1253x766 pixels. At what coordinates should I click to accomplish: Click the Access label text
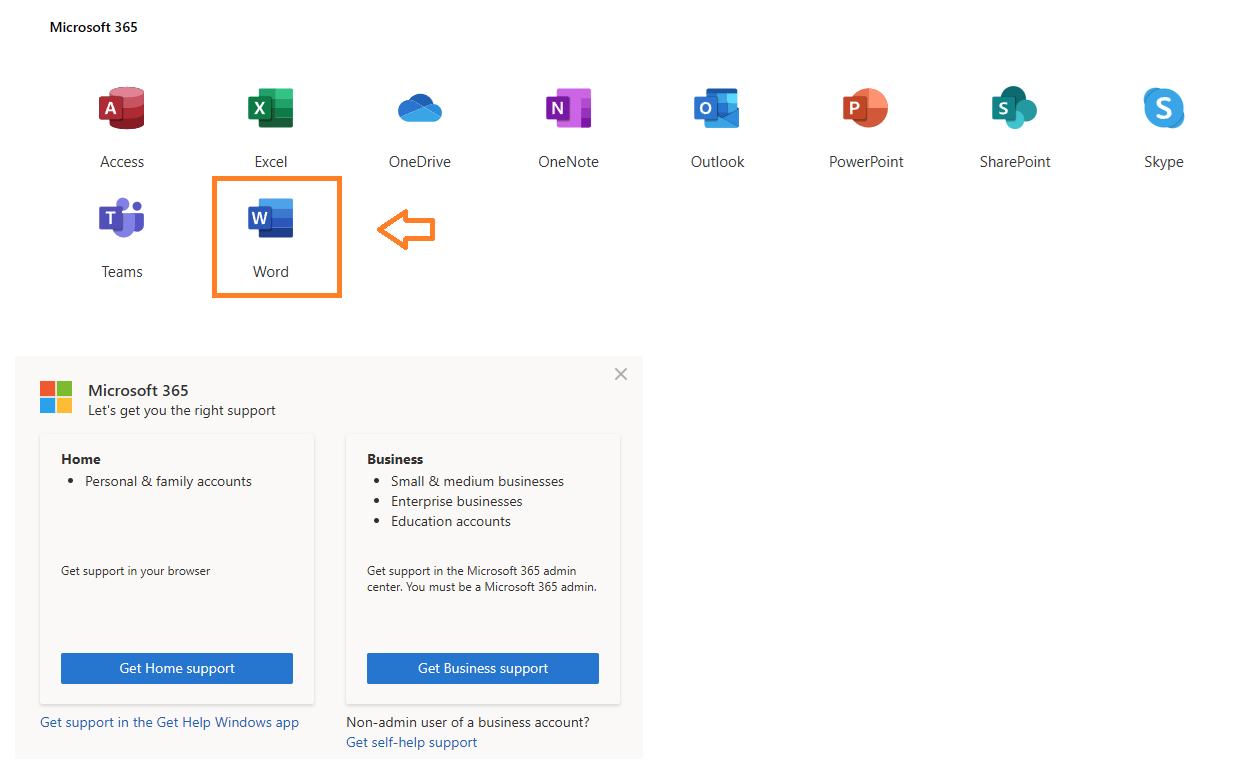(x=122, y=162)
